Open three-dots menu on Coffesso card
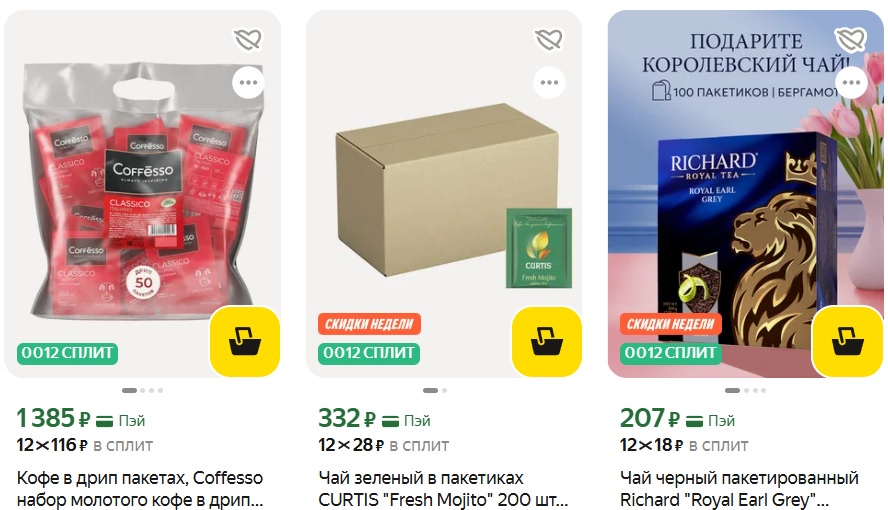 (248, 83)
